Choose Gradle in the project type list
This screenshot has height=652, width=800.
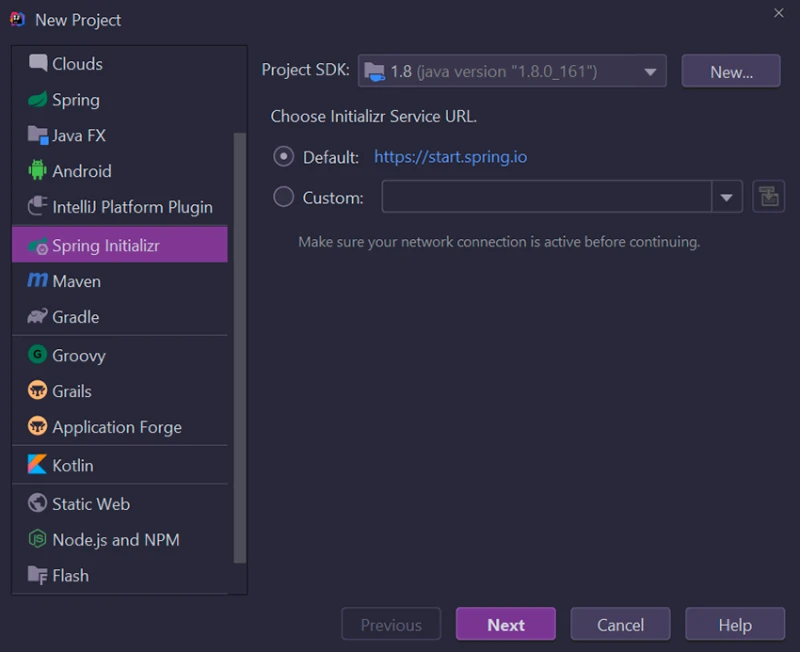(120, 316)
